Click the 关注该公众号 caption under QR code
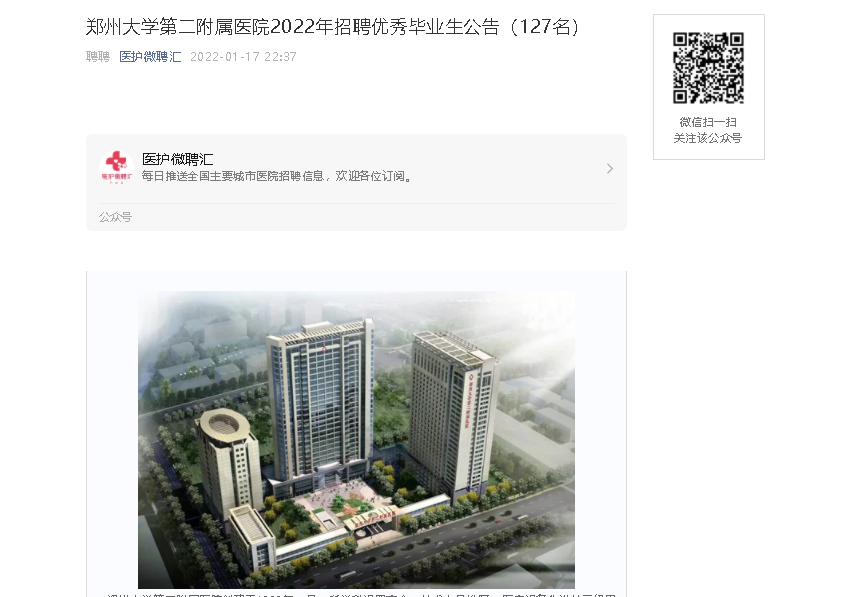The height and width of the screenshot is (597, 856). [x=708, y=138]
